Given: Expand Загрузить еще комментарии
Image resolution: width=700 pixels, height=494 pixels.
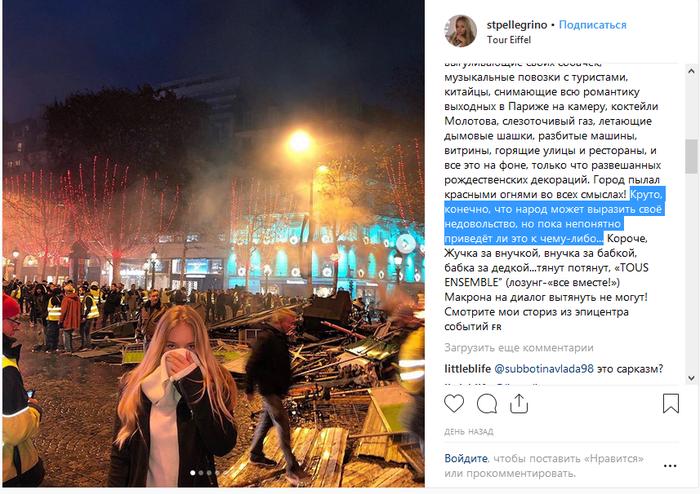Looking at the screenshot, I should tap(519, 348).
